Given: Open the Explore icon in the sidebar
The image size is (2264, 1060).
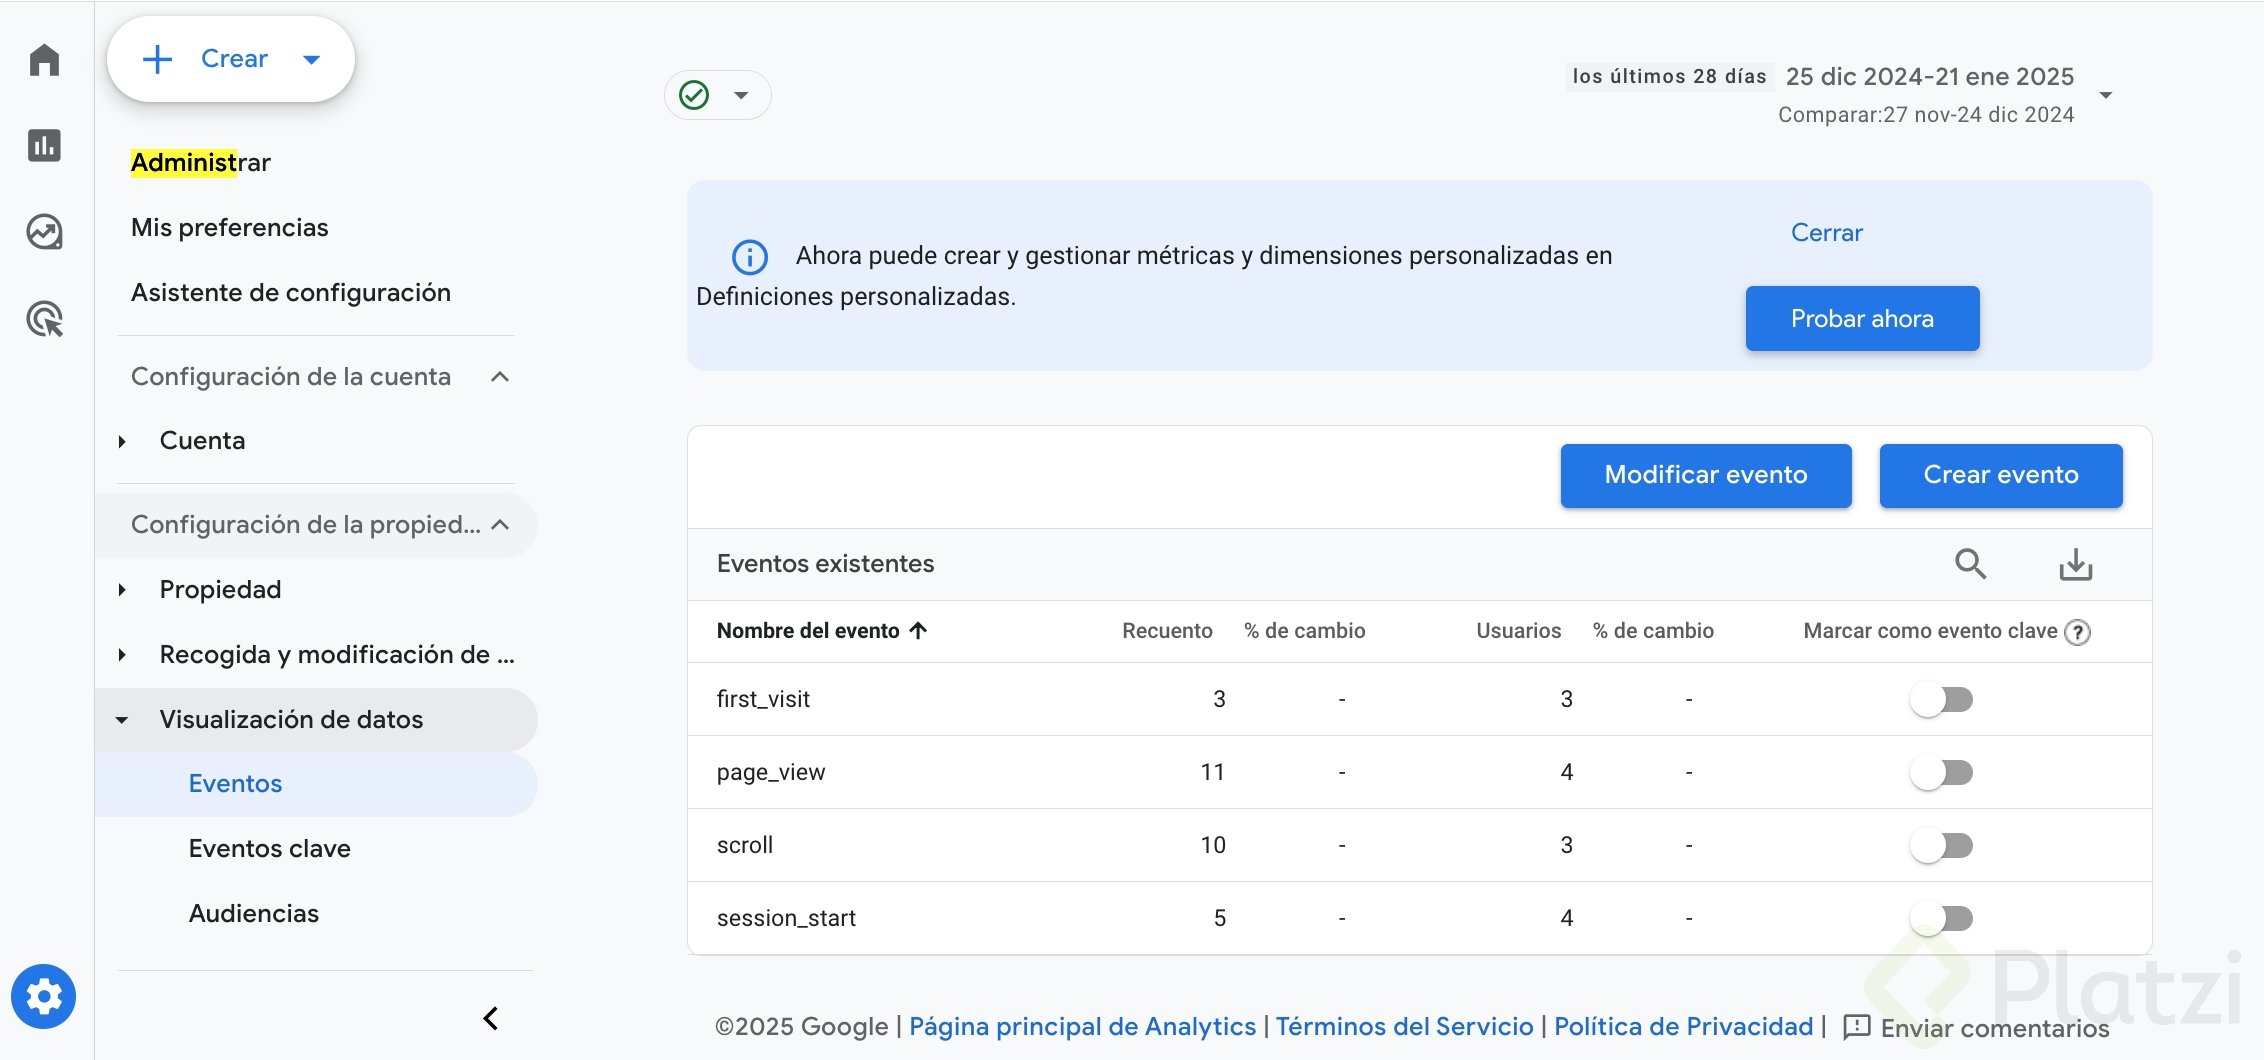Looking at the screenshot, I should 44,232.
